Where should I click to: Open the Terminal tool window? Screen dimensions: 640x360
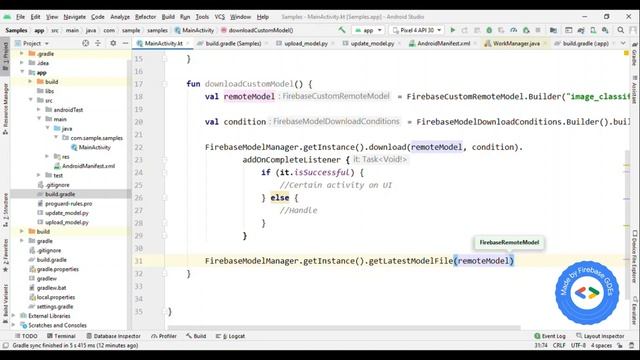tap(61, 336)
